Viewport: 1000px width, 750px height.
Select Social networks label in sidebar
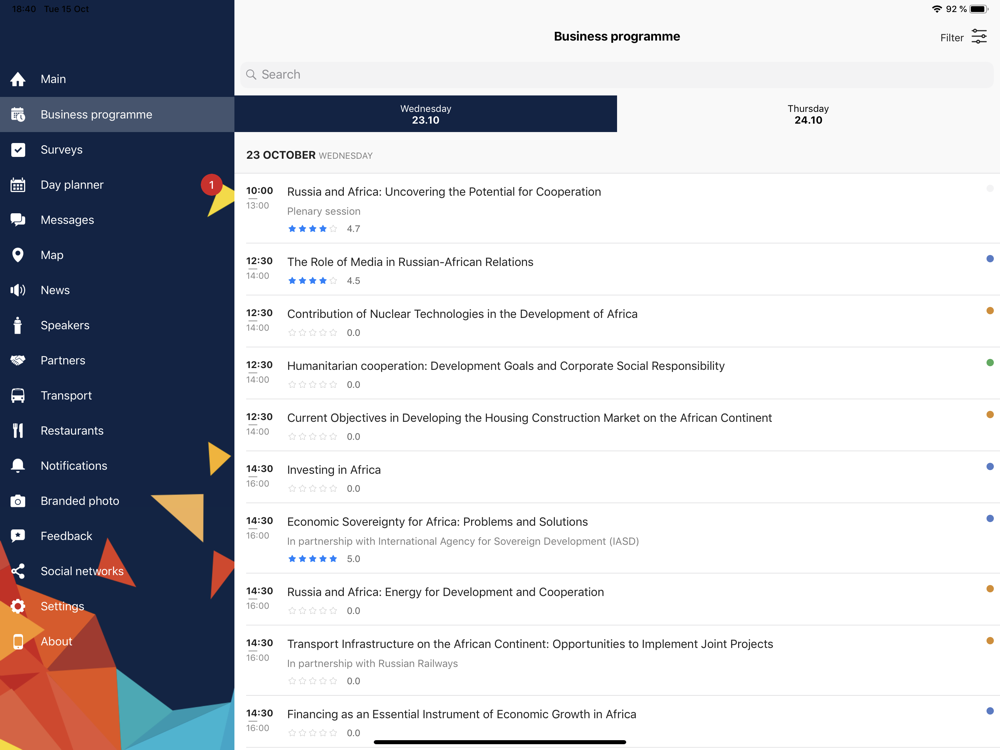coord(82,571)
